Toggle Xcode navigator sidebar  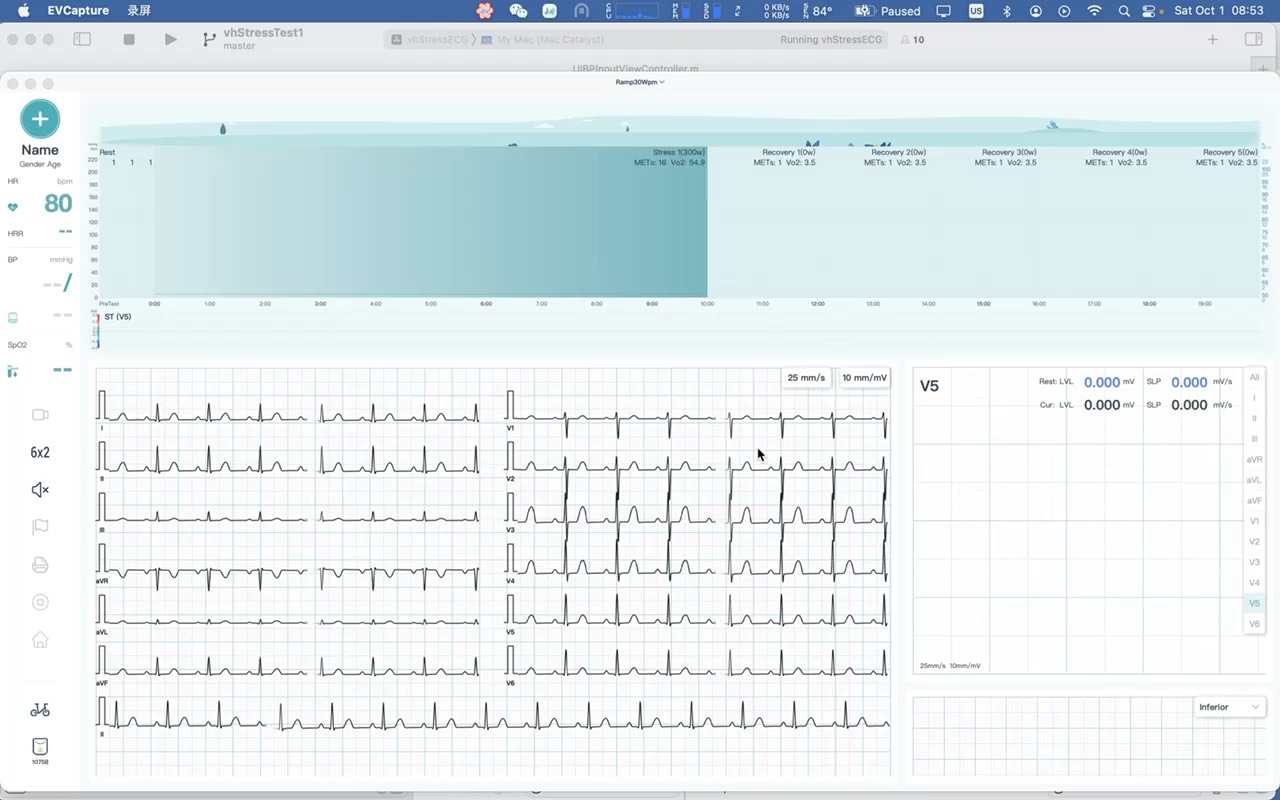(82, 39)
